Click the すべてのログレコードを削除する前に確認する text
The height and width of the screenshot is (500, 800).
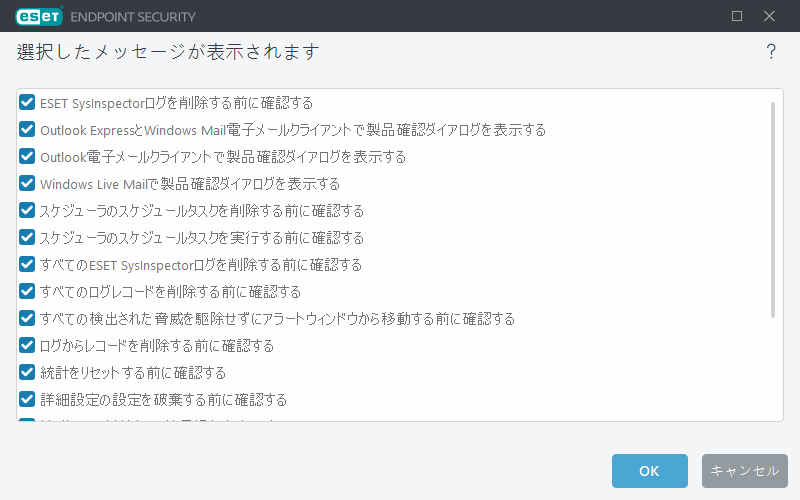pos(170,292)
